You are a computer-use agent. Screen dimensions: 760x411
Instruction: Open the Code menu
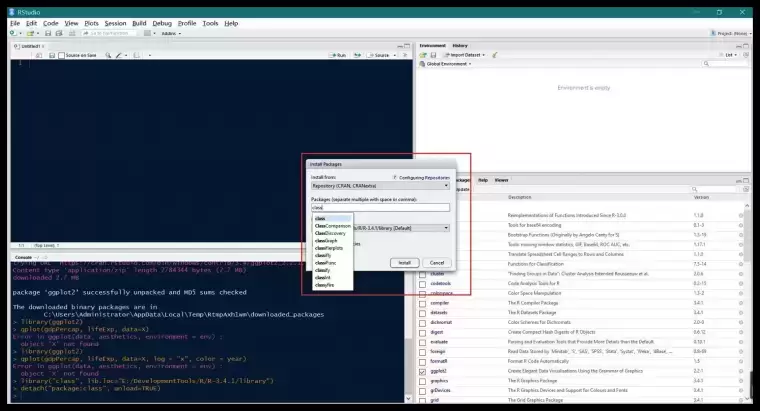[x=50, y=23]
